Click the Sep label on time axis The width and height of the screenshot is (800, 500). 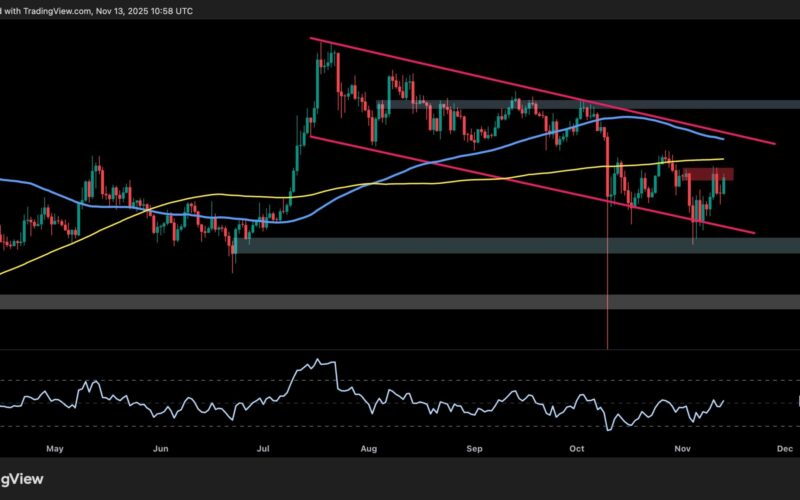tap(475, 449)
